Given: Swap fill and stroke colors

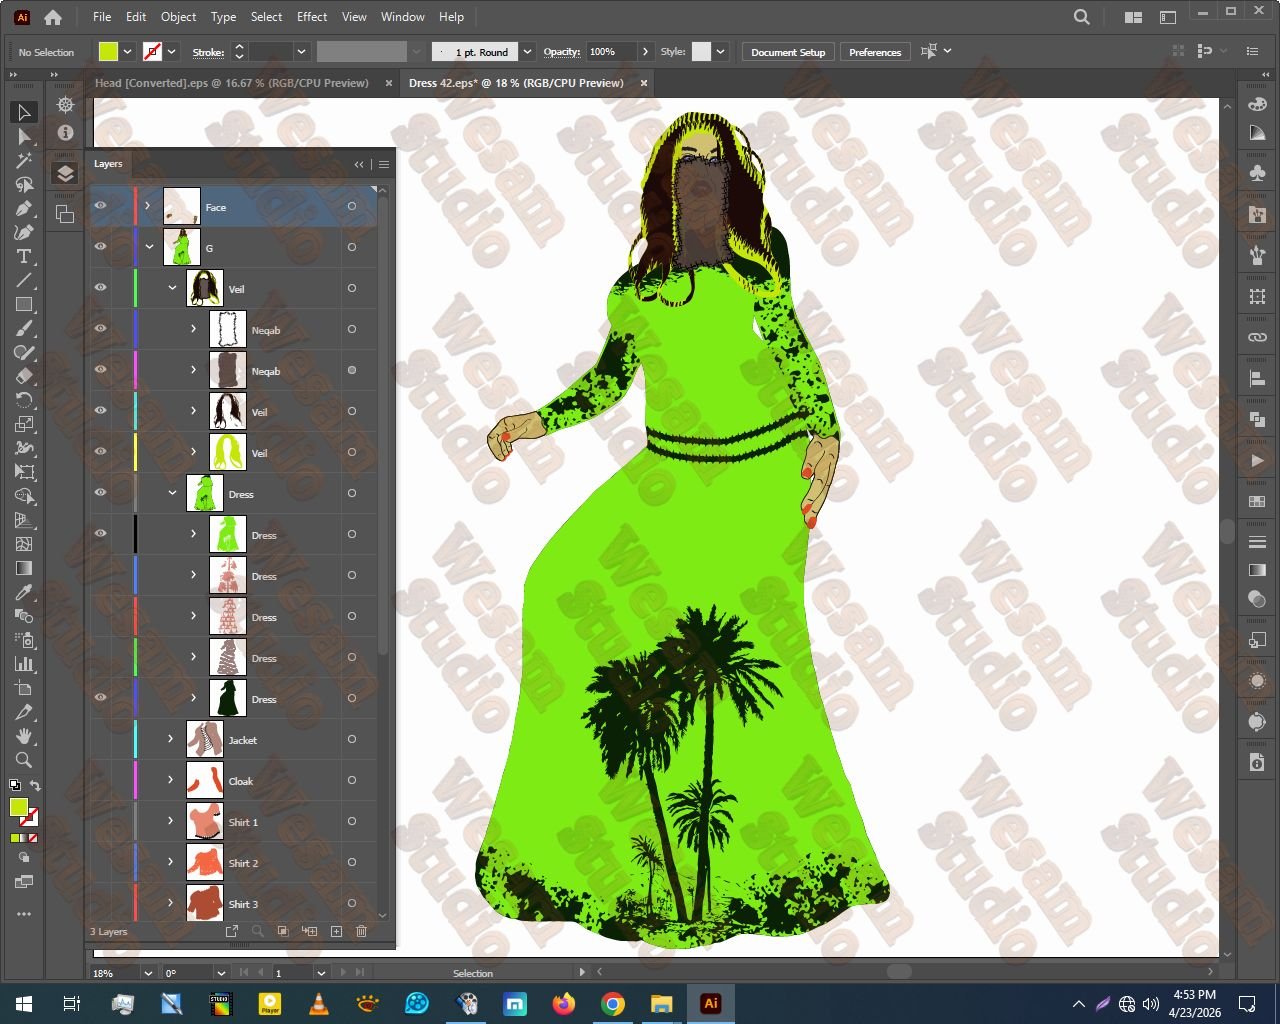Looking at the screenshot, I should pos(35,786).
